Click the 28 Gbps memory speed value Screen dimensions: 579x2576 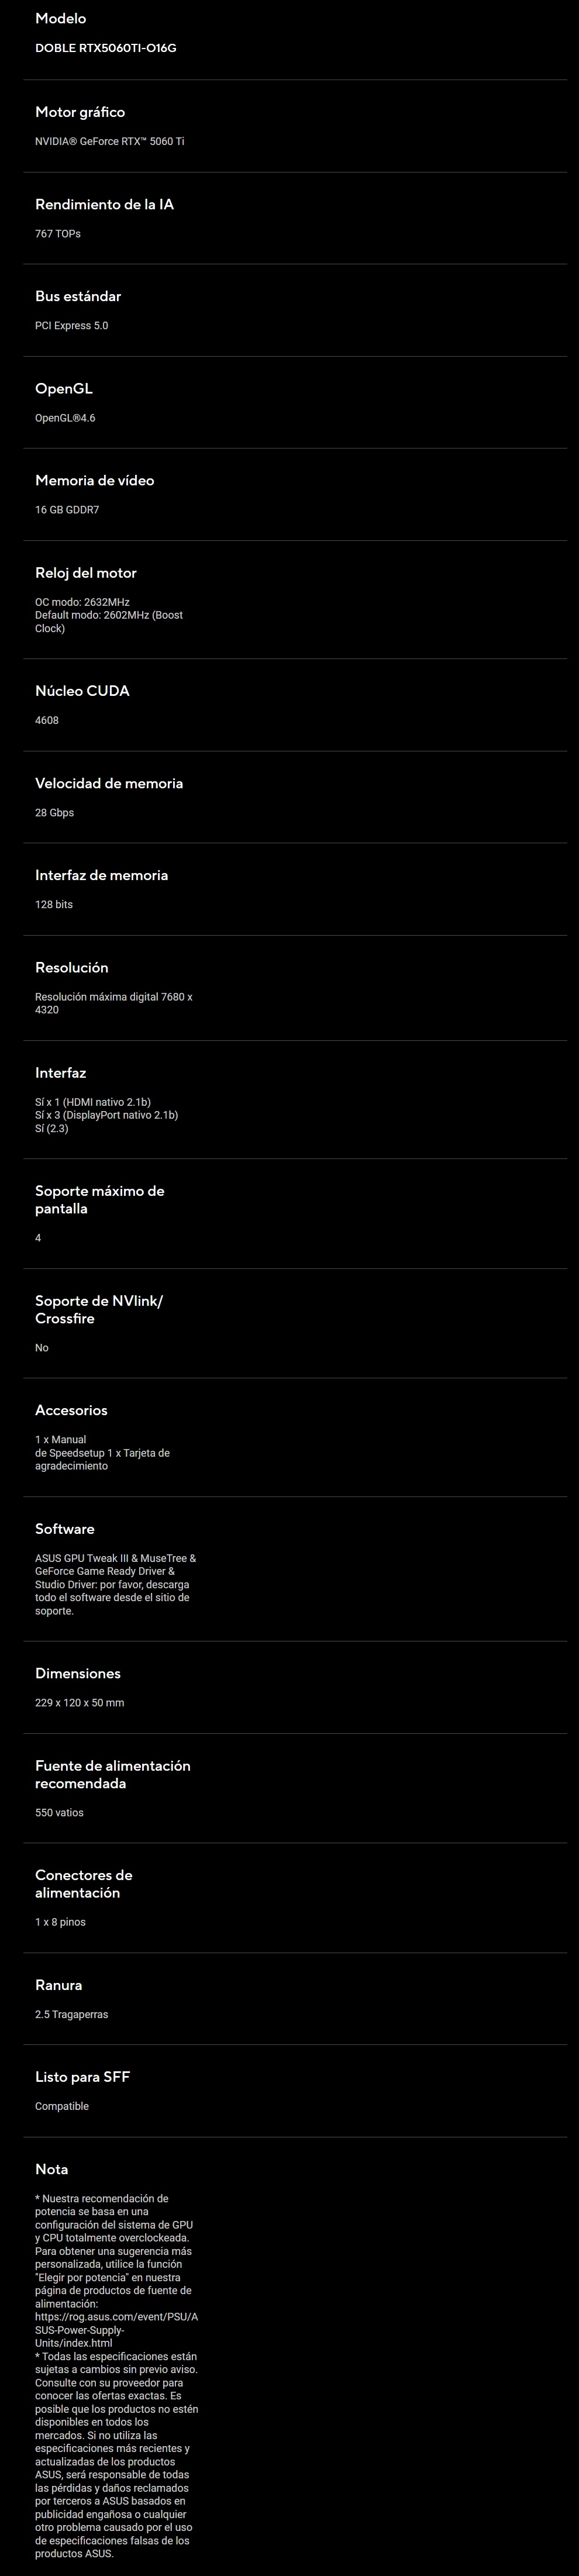(54, 812)
